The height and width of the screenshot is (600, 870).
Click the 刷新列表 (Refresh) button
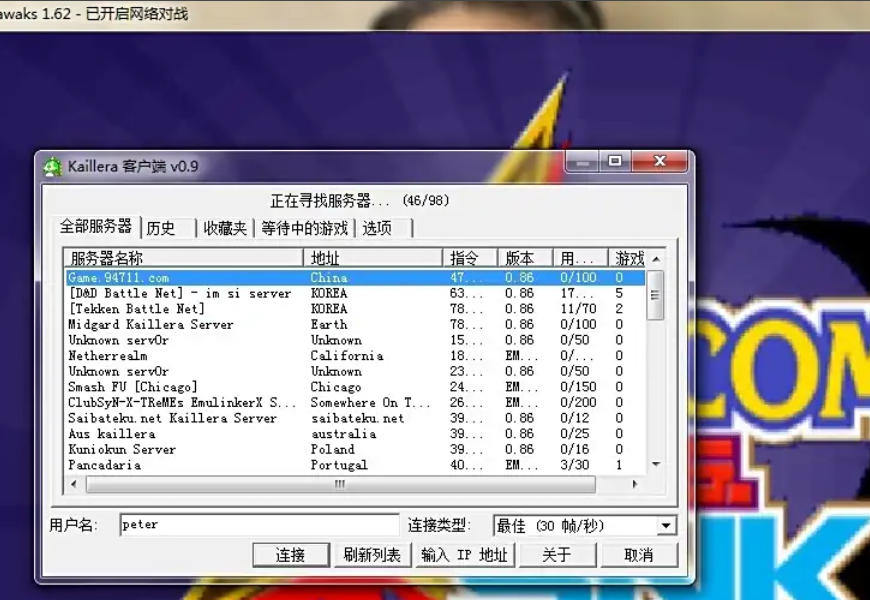[371, 555]
